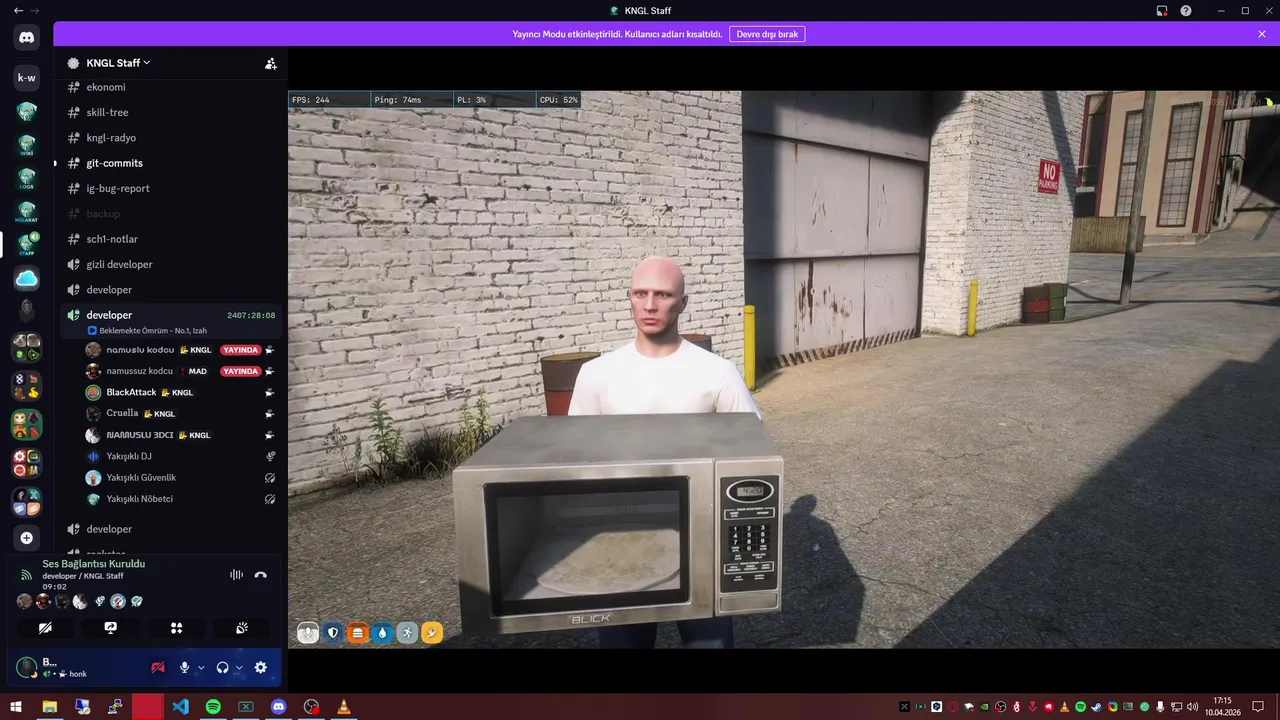Go back using title bar arrow
This screenshot has width=1280, height=720.
click(x=18, y=10)
